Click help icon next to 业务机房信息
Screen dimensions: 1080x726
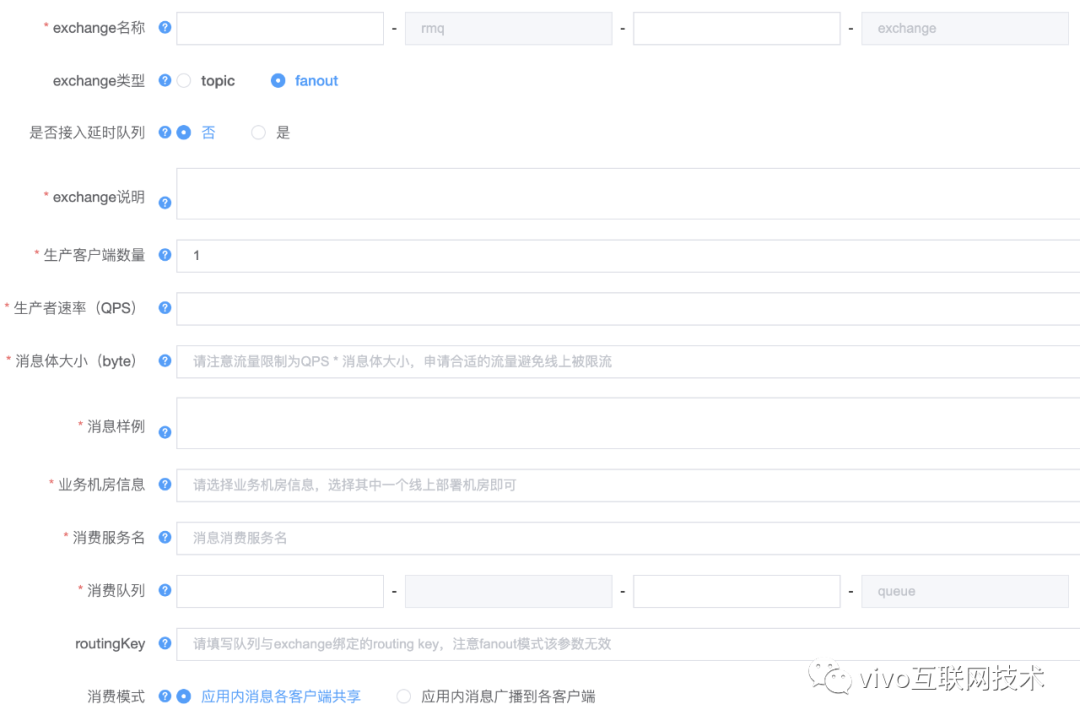165,484
